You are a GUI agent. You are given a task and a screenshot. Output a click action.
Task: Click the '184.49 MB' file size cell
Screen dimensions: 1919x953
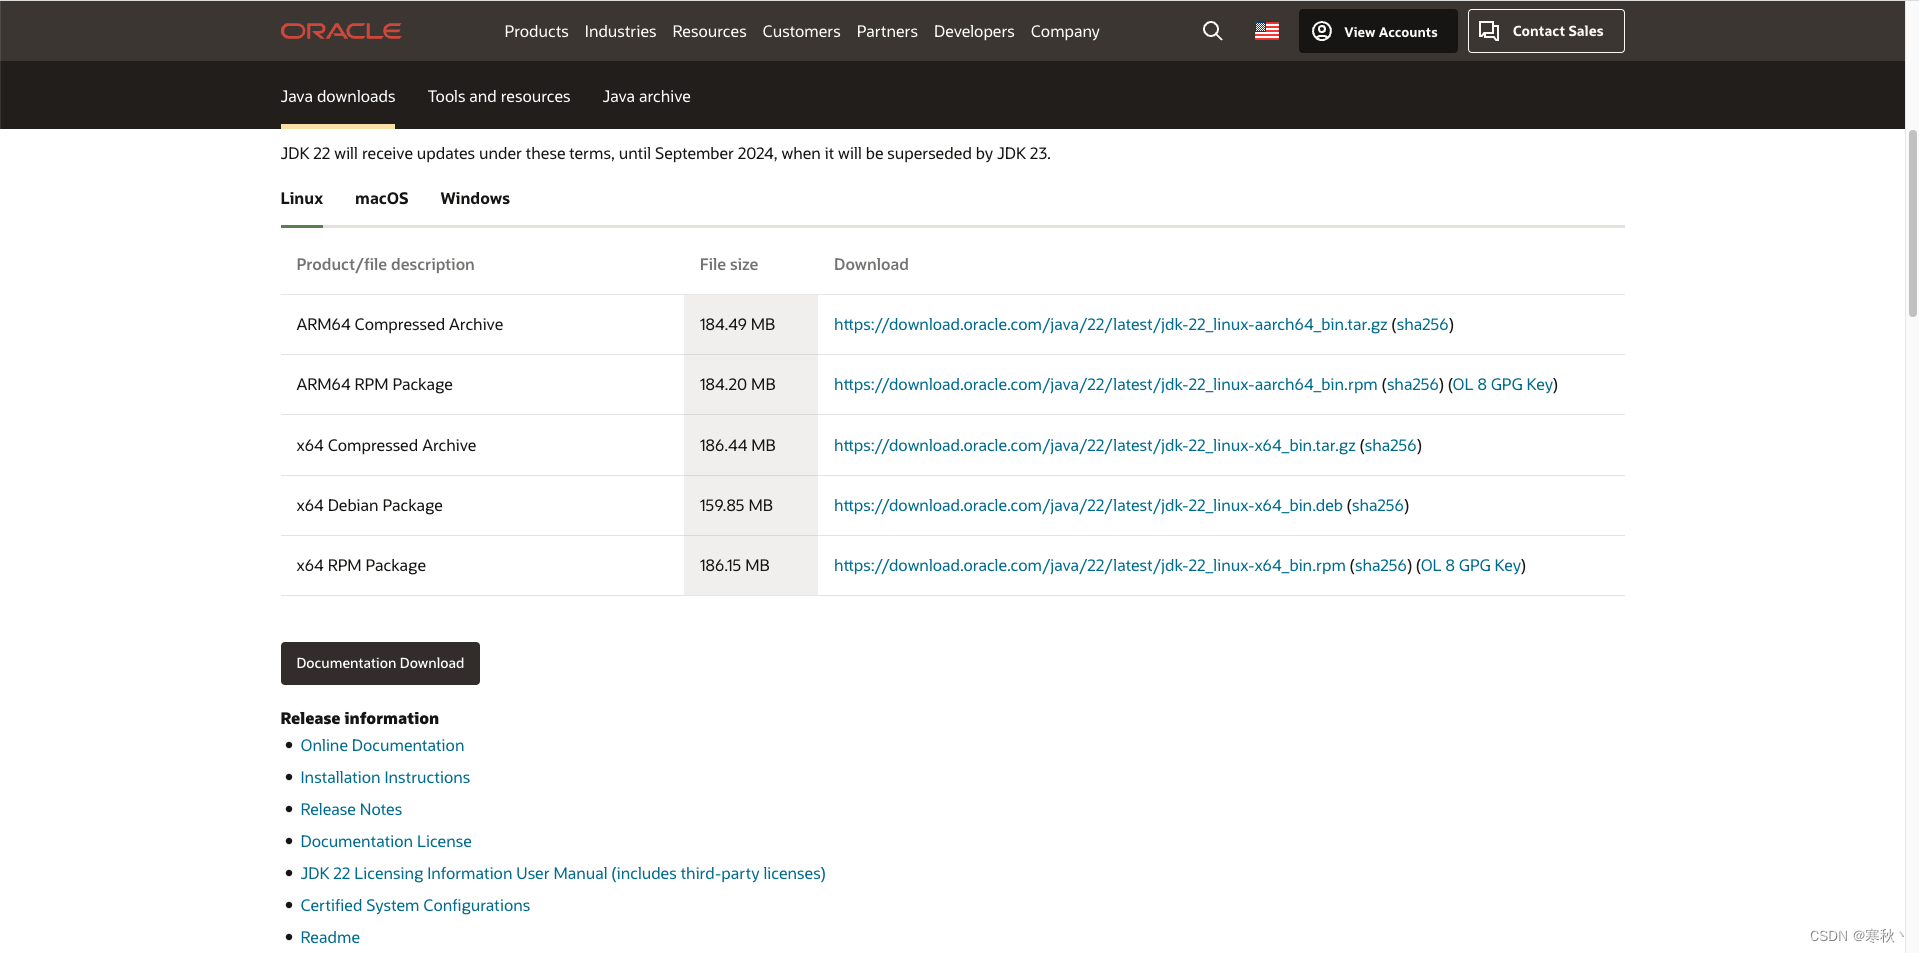click(x=751, y=324)
